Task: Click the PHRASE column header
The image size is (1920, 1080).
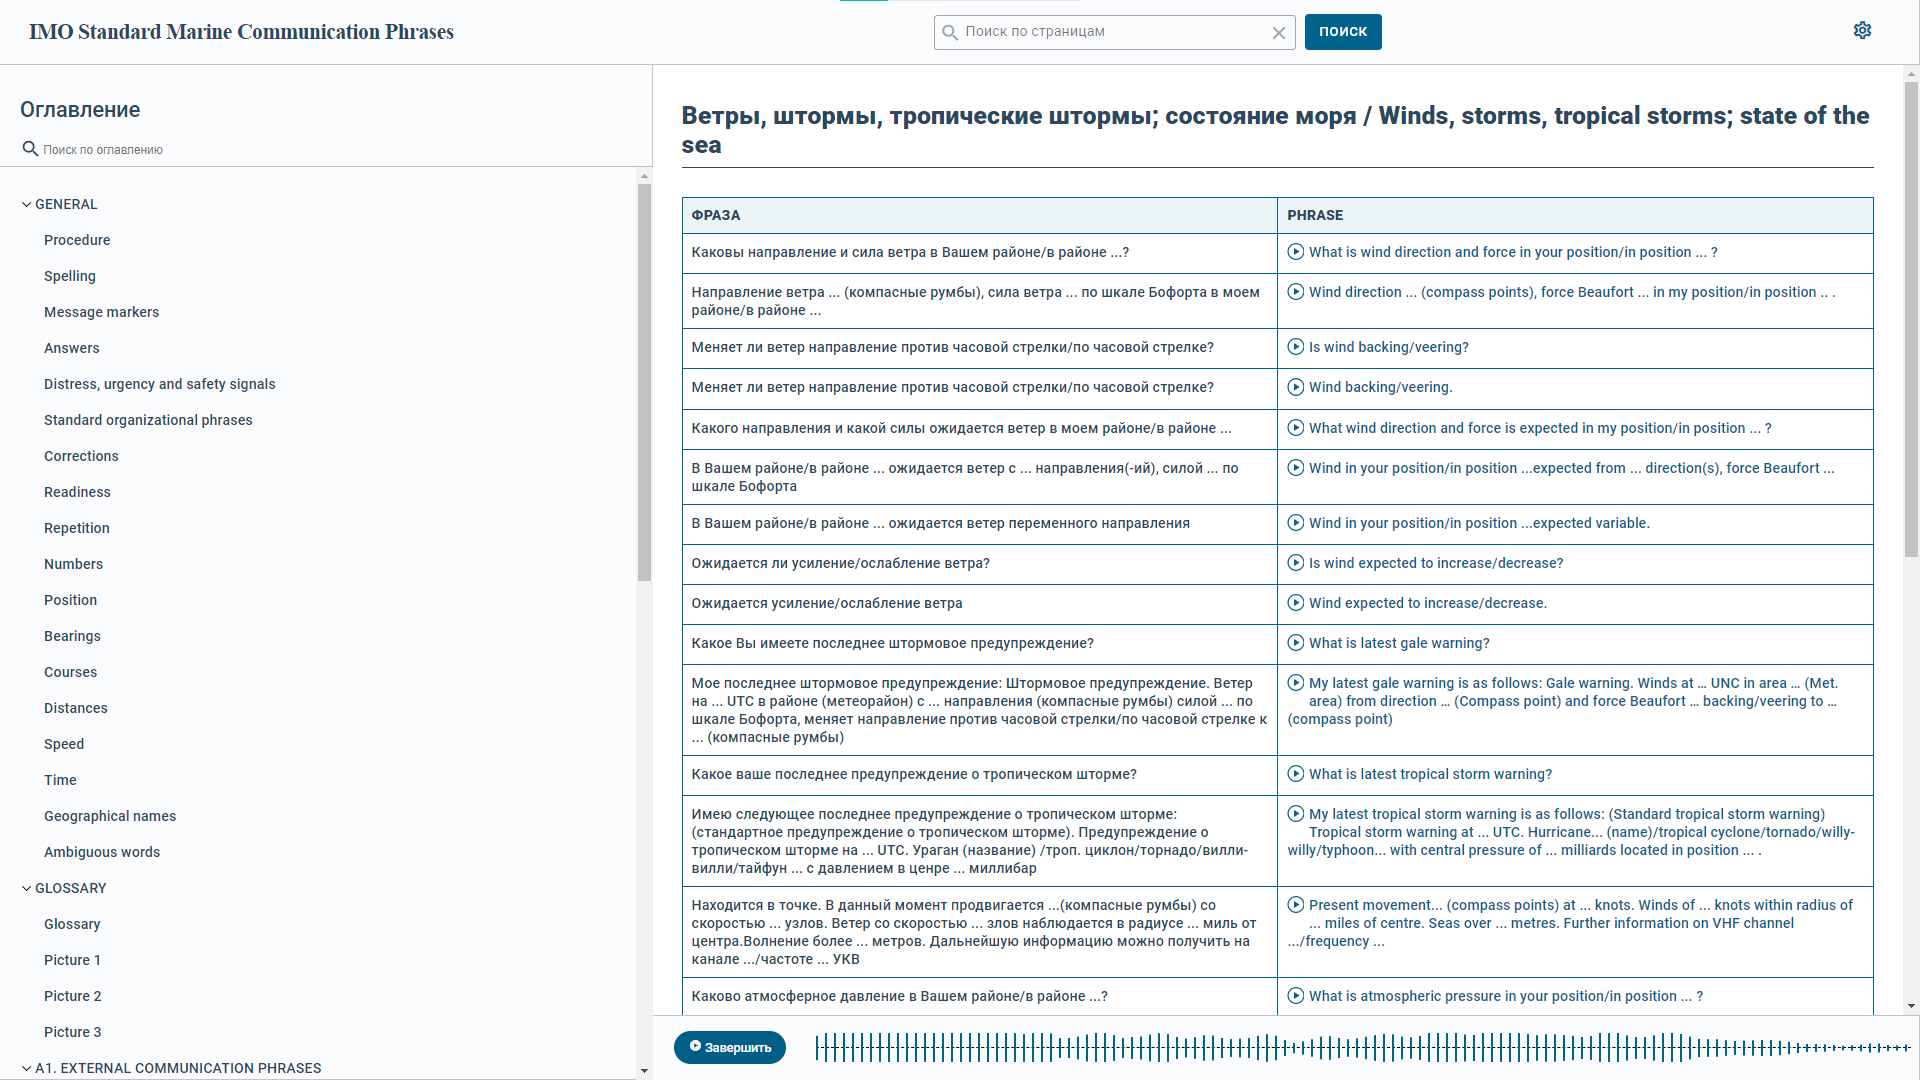Action: click(1575, 215)
